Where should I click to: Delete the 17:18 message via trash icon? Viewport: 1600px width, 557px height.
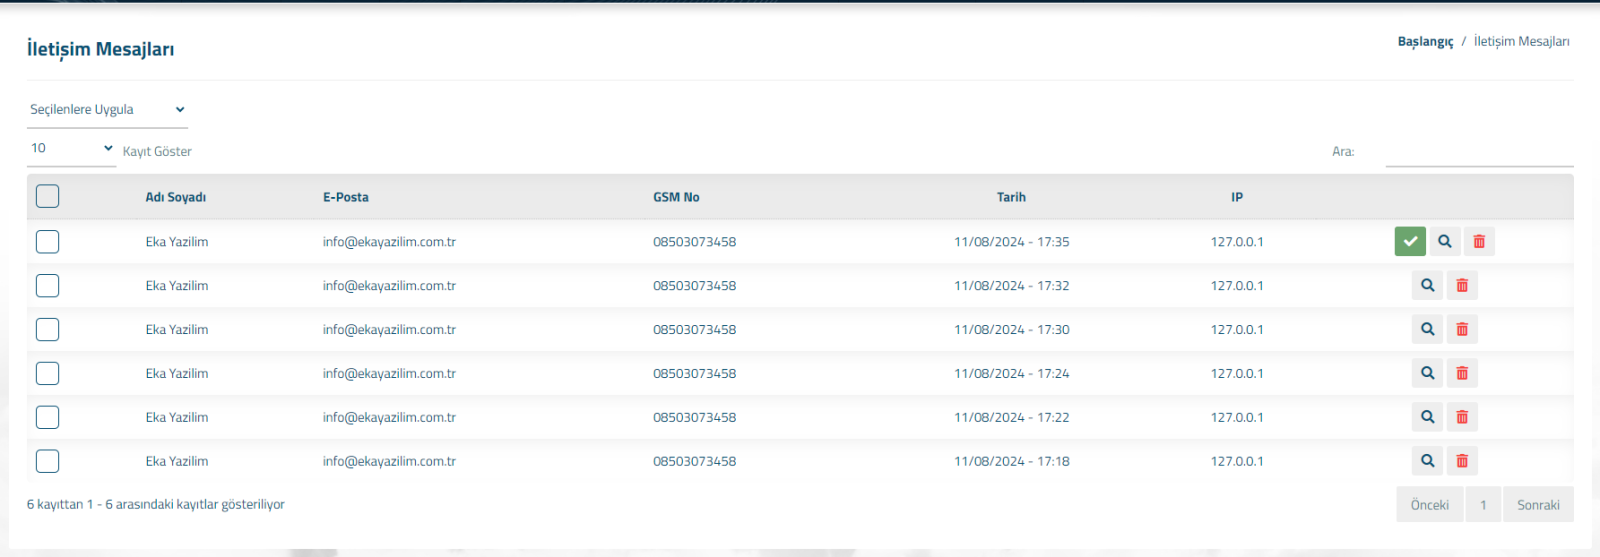click(x=1462, y=461)
